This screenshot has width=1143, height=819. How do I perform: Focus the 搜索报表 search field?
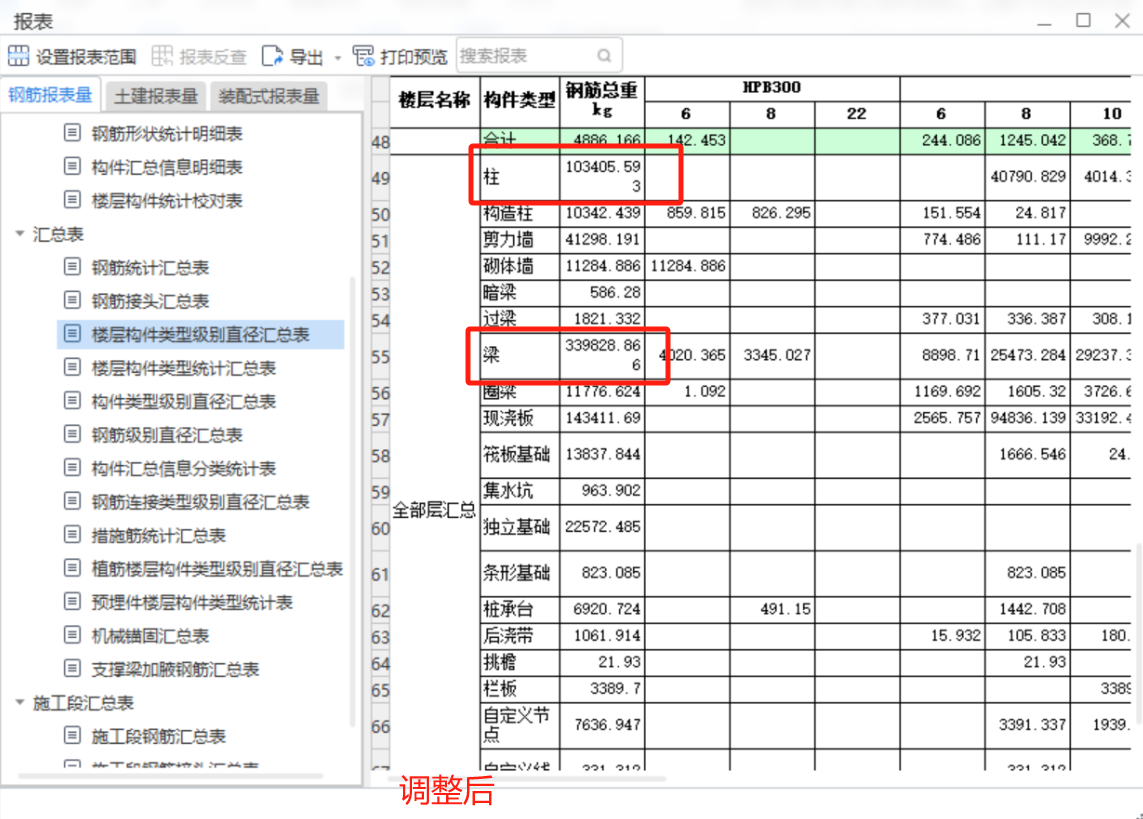tap(539, 55)
